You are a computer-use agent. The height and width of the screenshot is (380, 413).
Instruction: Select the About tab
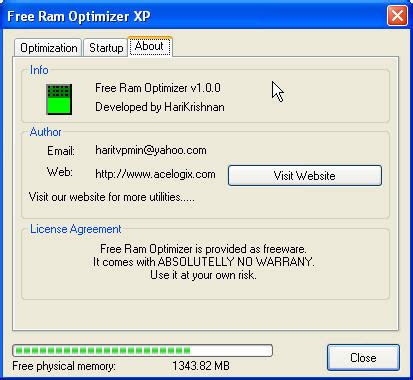point(150,46)
